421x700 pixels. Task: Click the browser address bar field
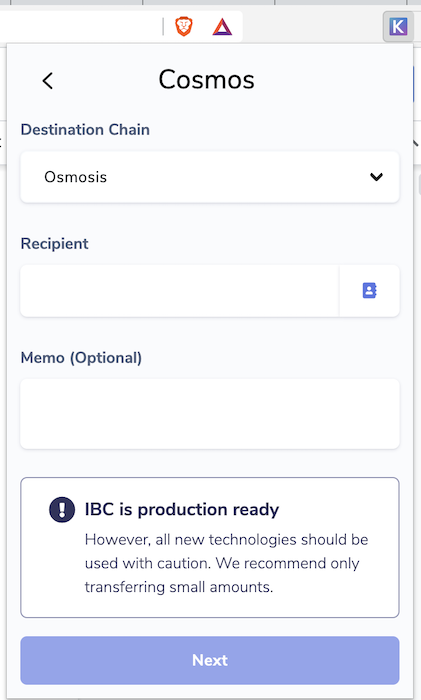pos(80,26)
